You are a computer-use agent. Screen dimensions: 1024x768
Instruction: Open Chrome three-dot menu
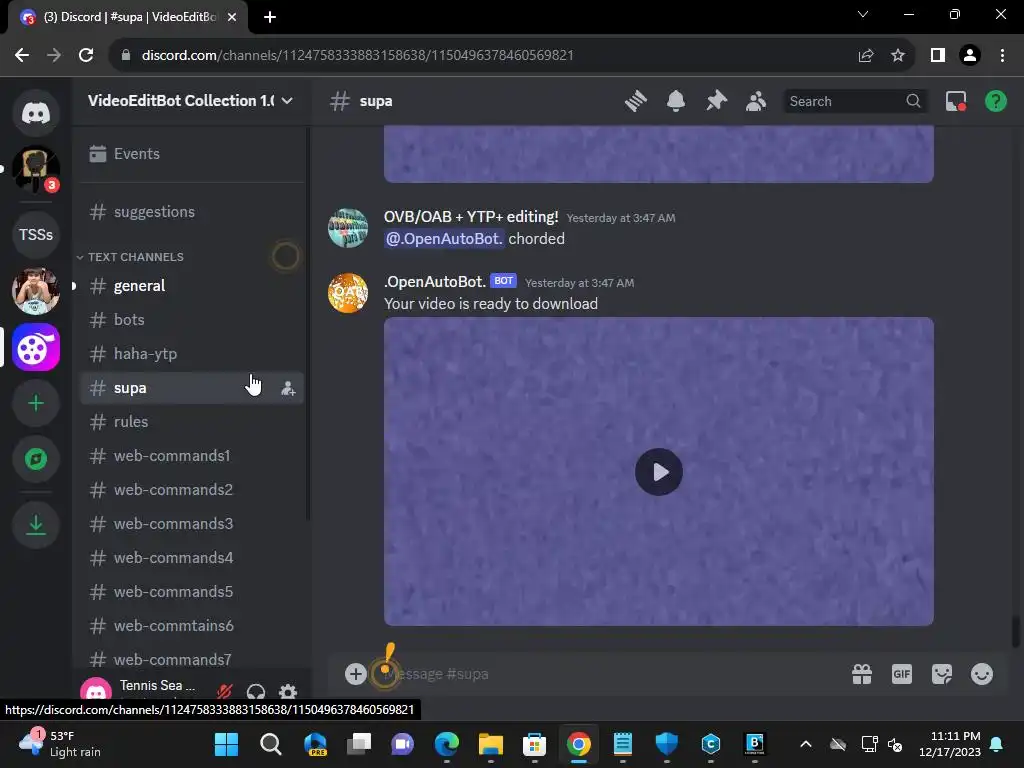pyautogui.click(x=1002, y=55)
